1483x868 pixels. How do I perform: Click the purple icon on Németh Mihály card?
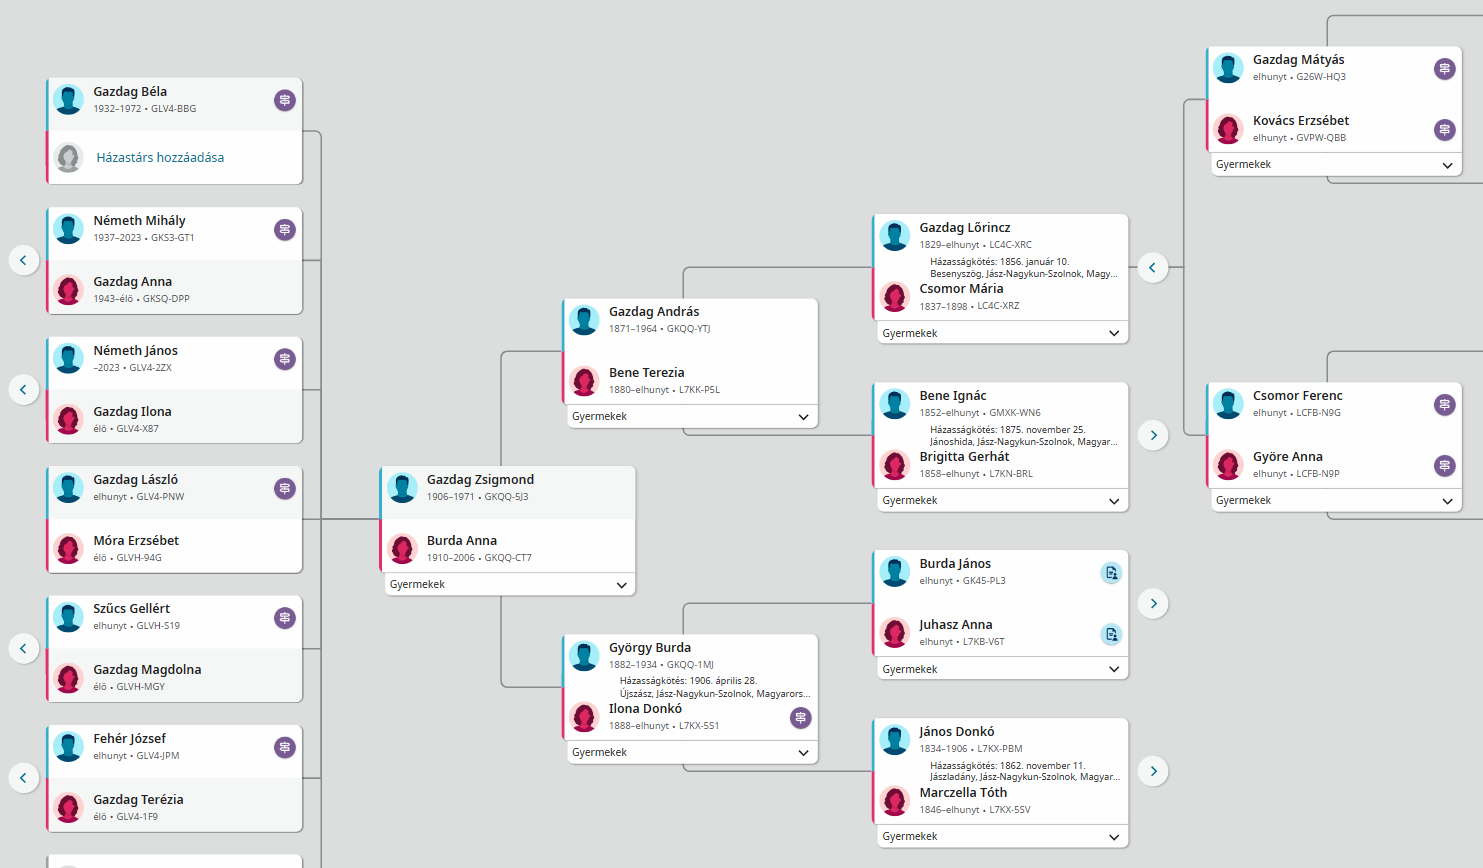click(x=285, y=230)
